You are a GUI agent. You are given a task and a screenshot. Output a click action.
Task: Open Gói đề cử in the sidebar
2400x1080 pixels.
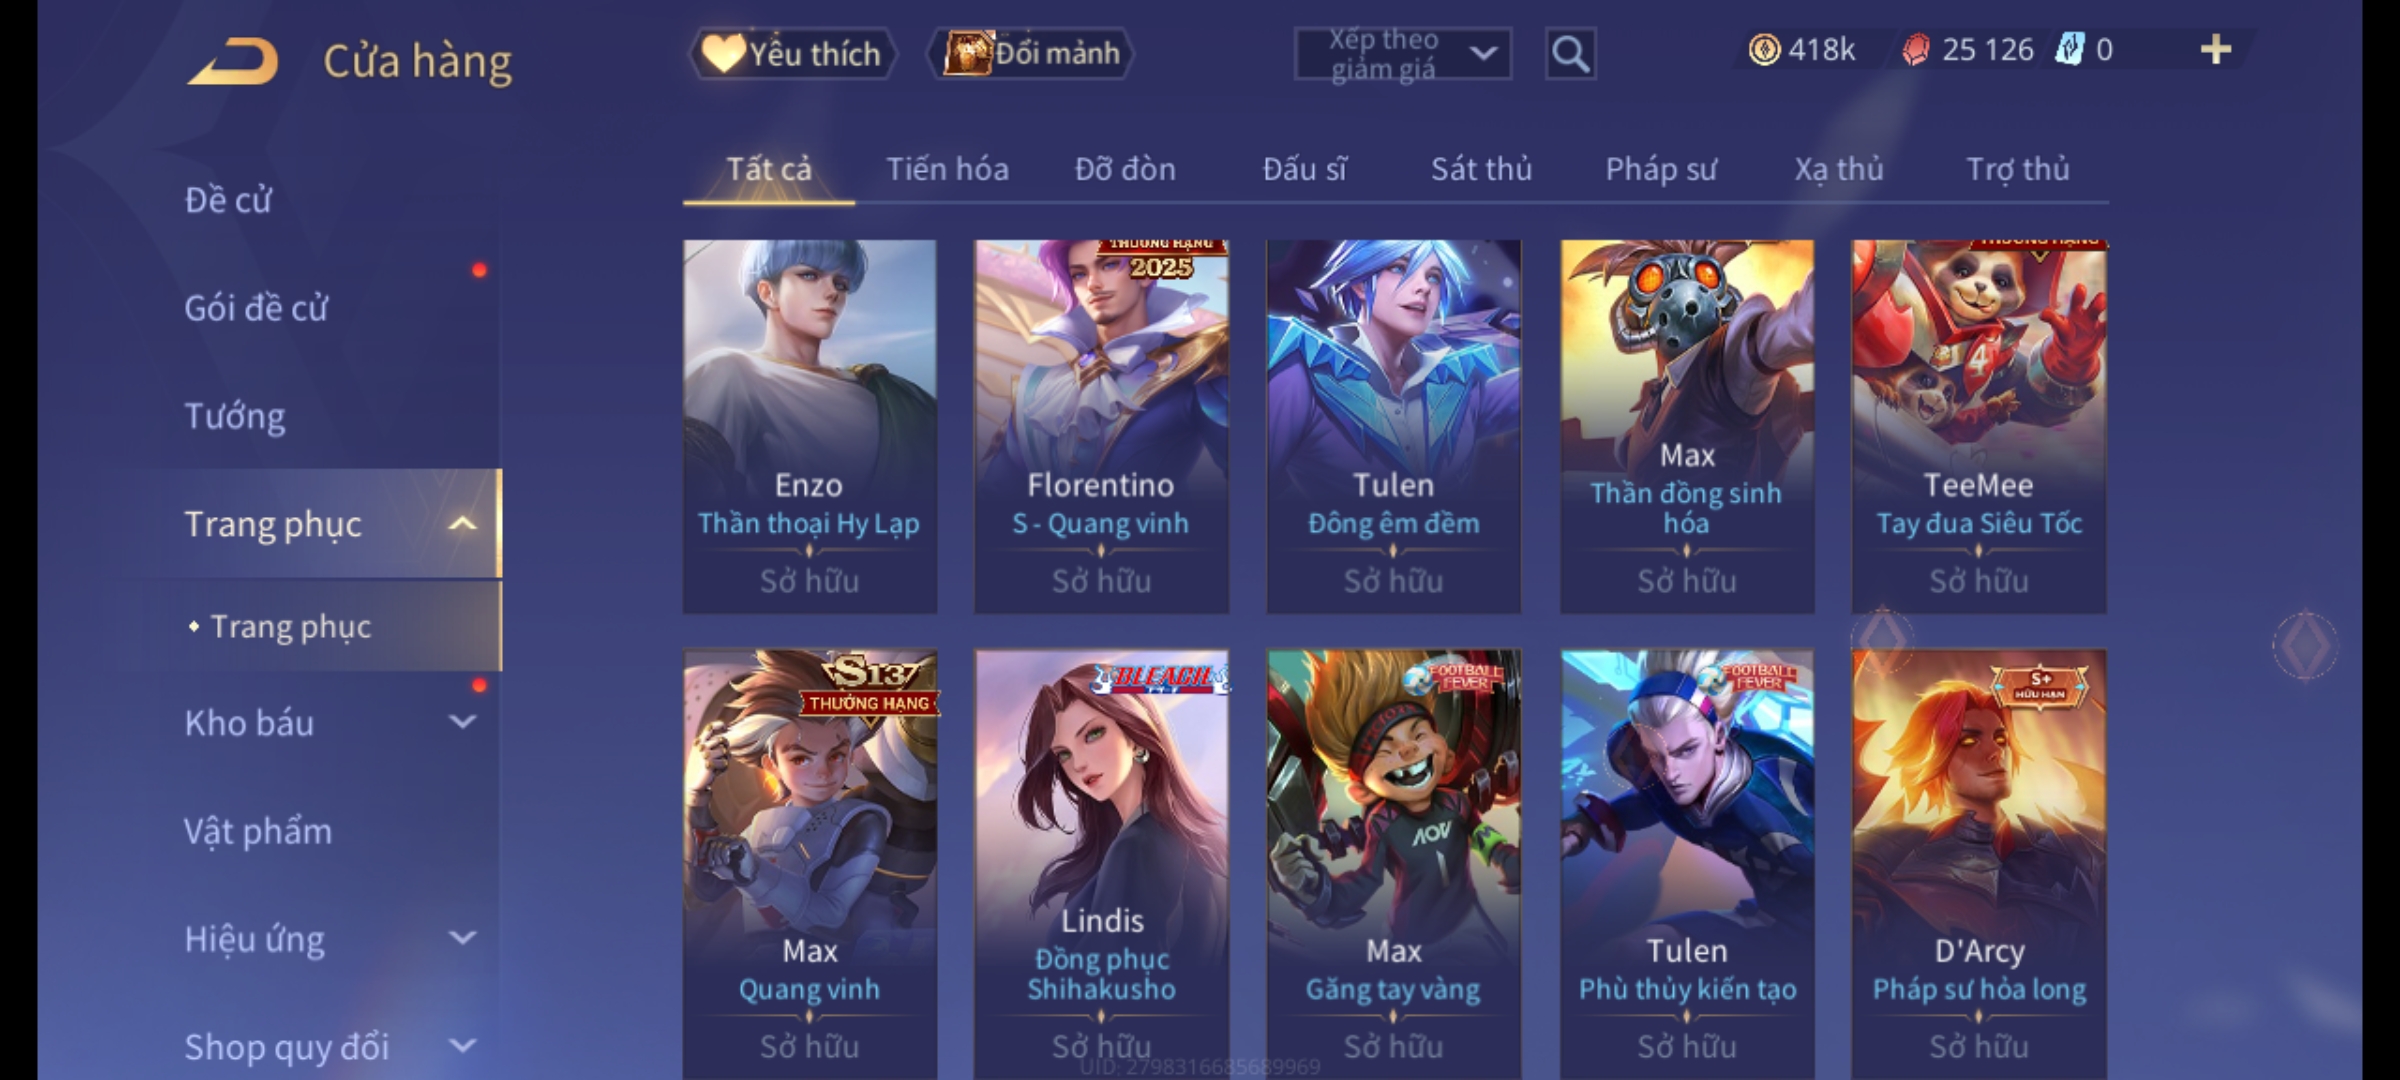click(x=256, y=308)
